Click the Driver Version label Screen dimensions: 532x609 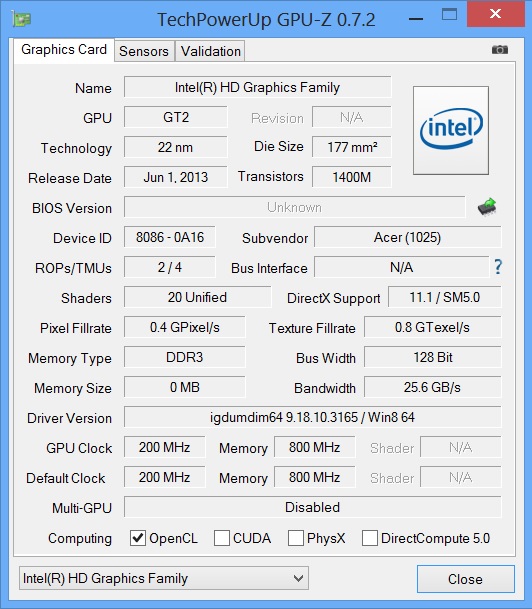coord(70,418)
